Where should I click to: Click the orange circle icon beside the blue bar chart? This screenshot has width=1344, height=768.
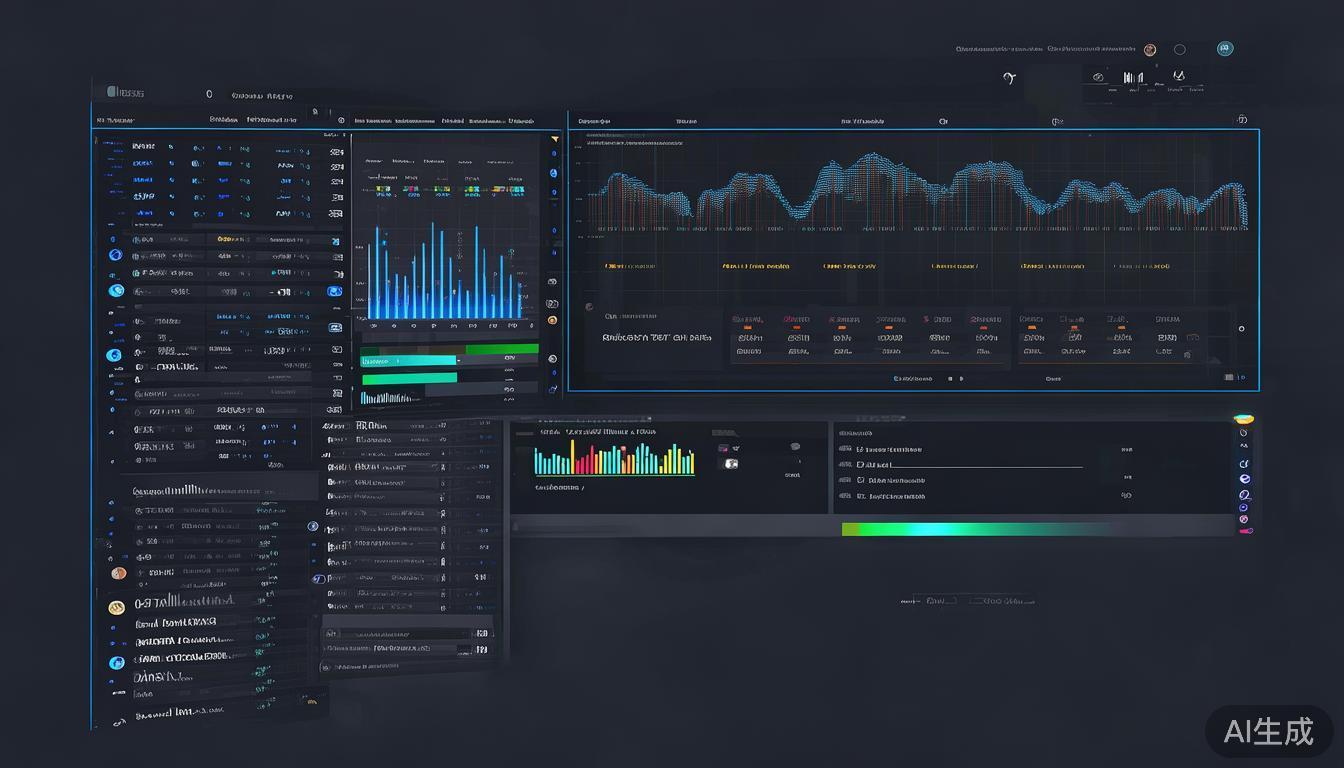tap(552, 320)
